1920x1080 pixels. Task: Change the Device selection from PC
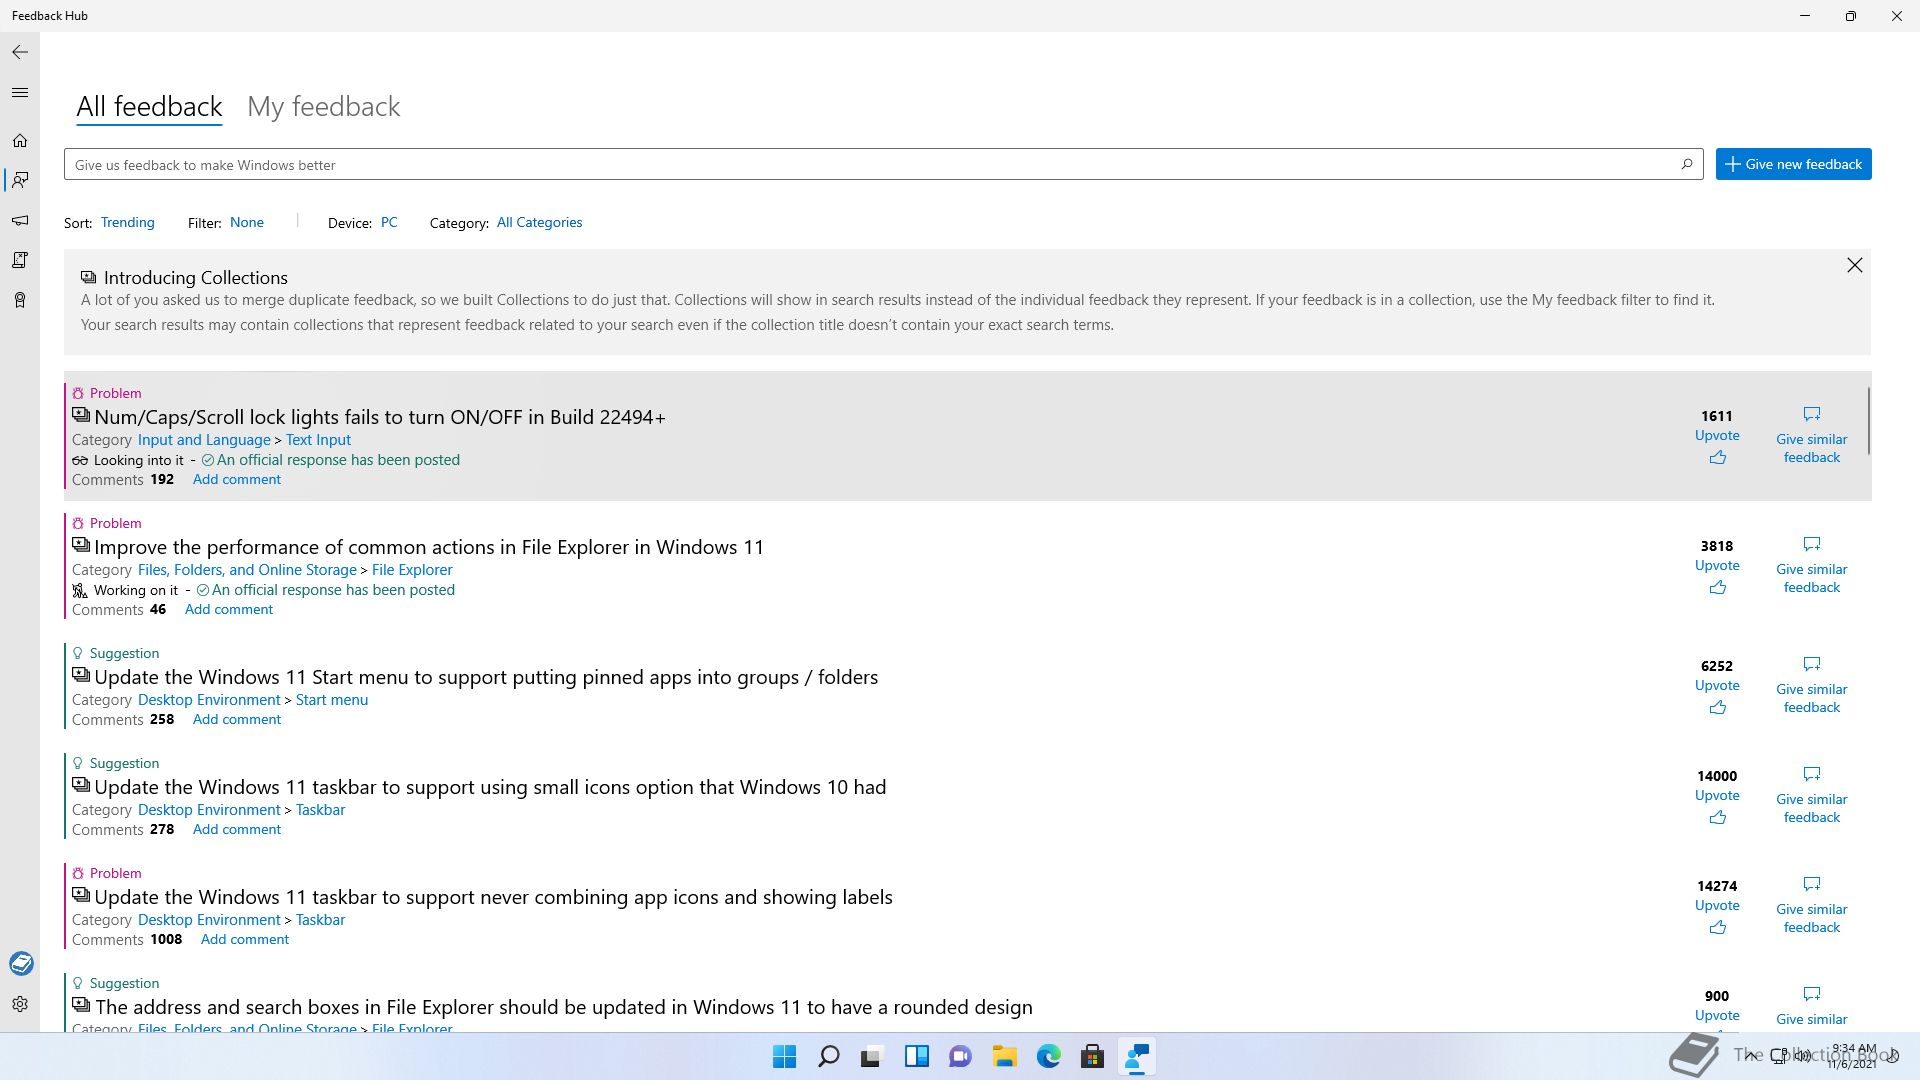click(389, 222)
